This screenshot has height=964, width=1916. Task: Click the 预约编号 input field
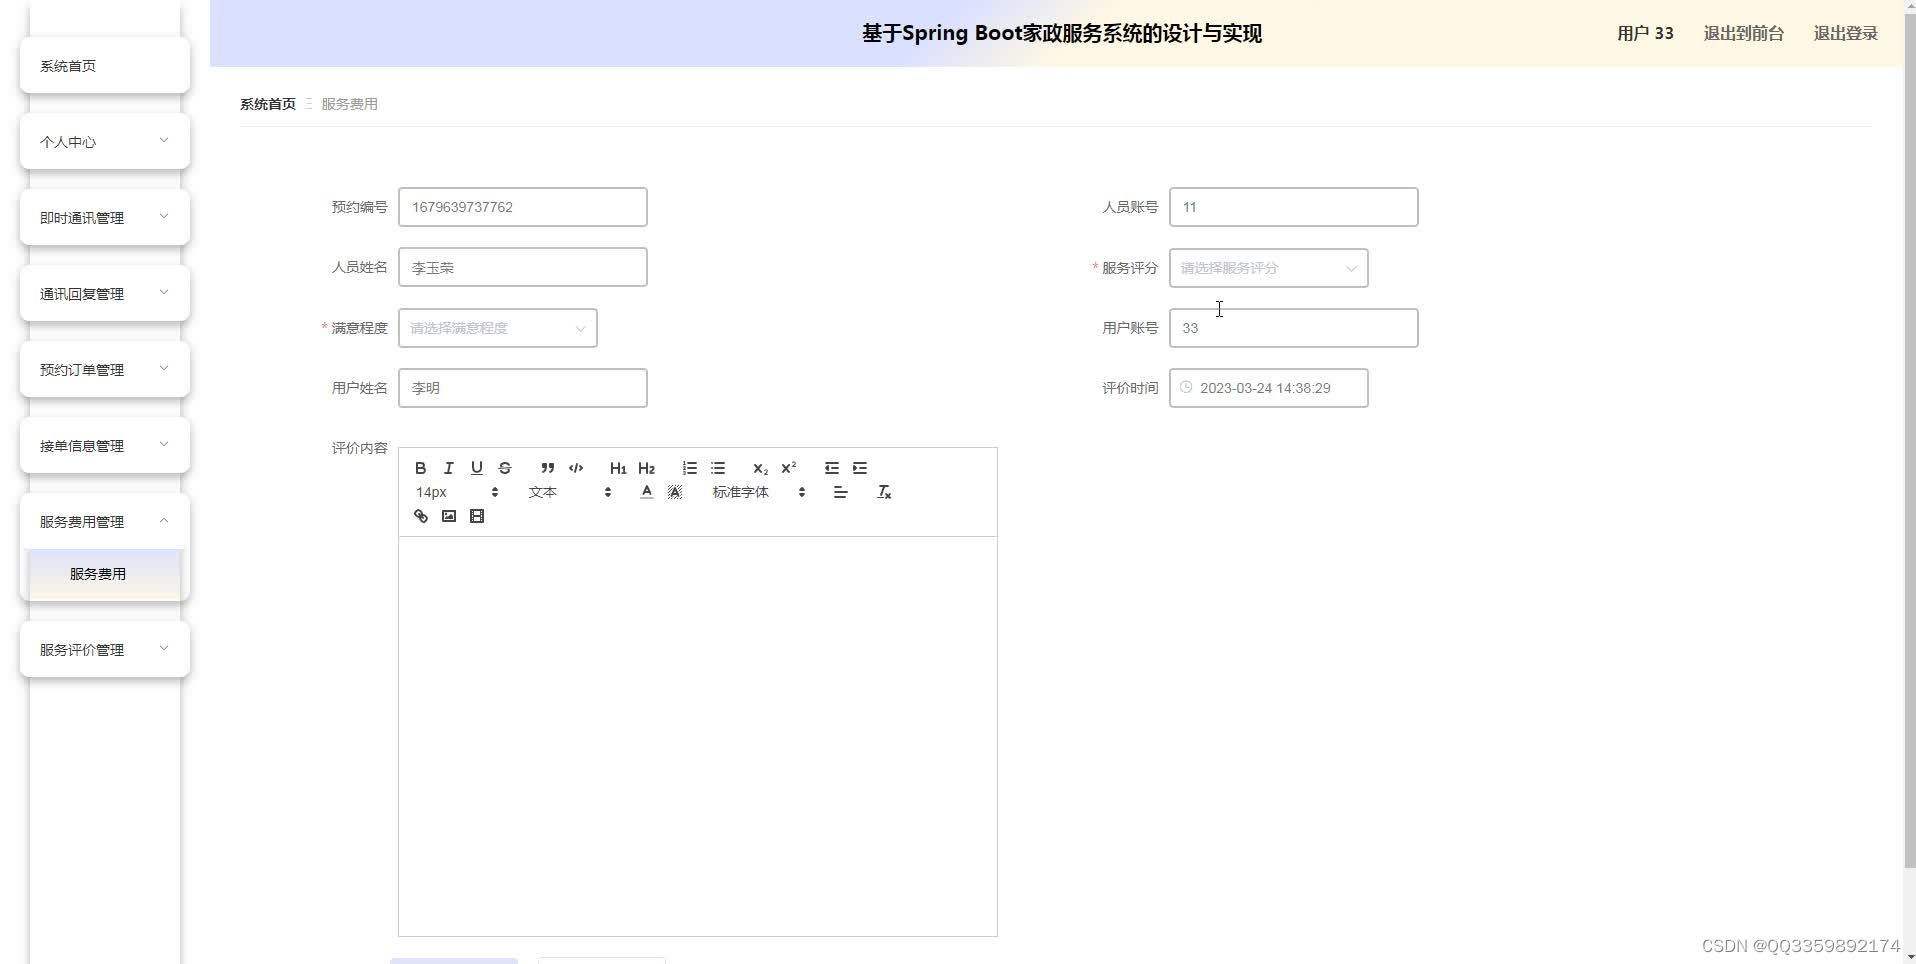(522, 207)
